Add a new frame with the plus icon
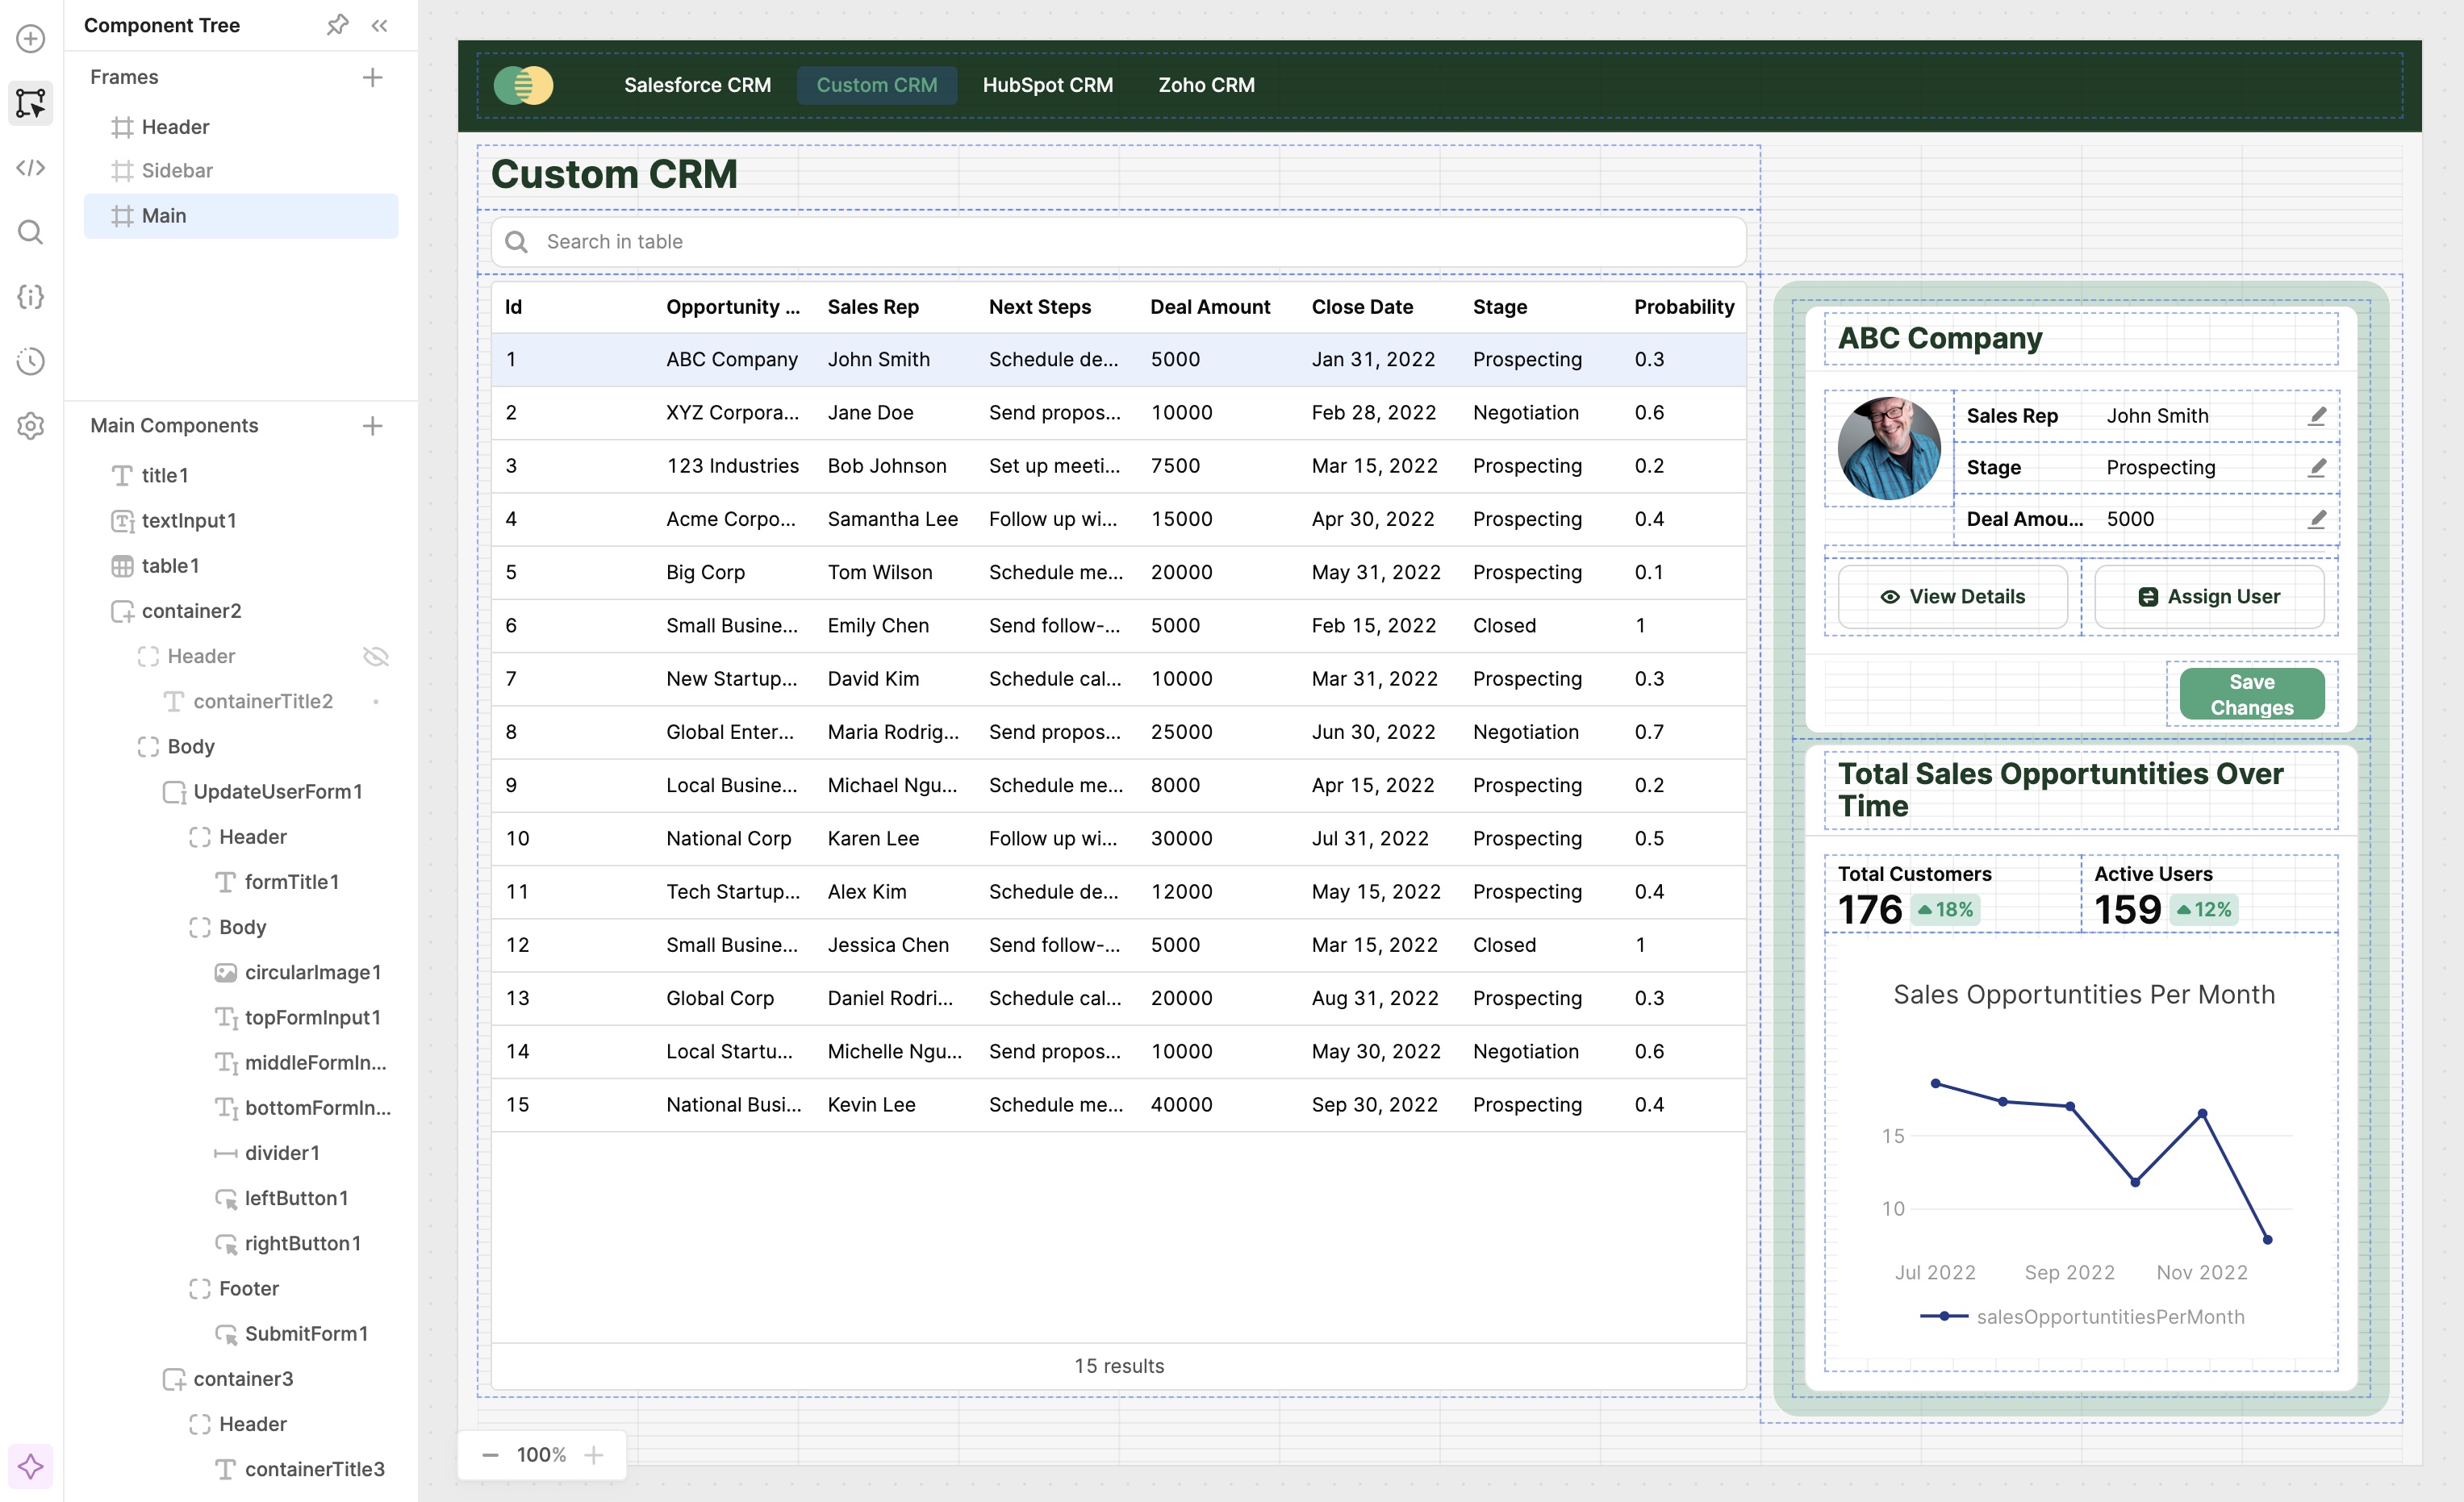 click(372, 77)
